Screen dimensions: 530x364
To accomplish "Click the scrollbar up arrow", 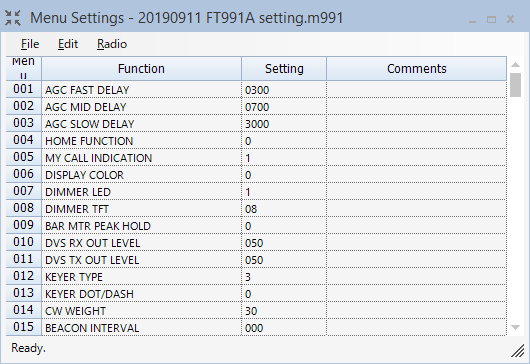I will coord(515,65).
